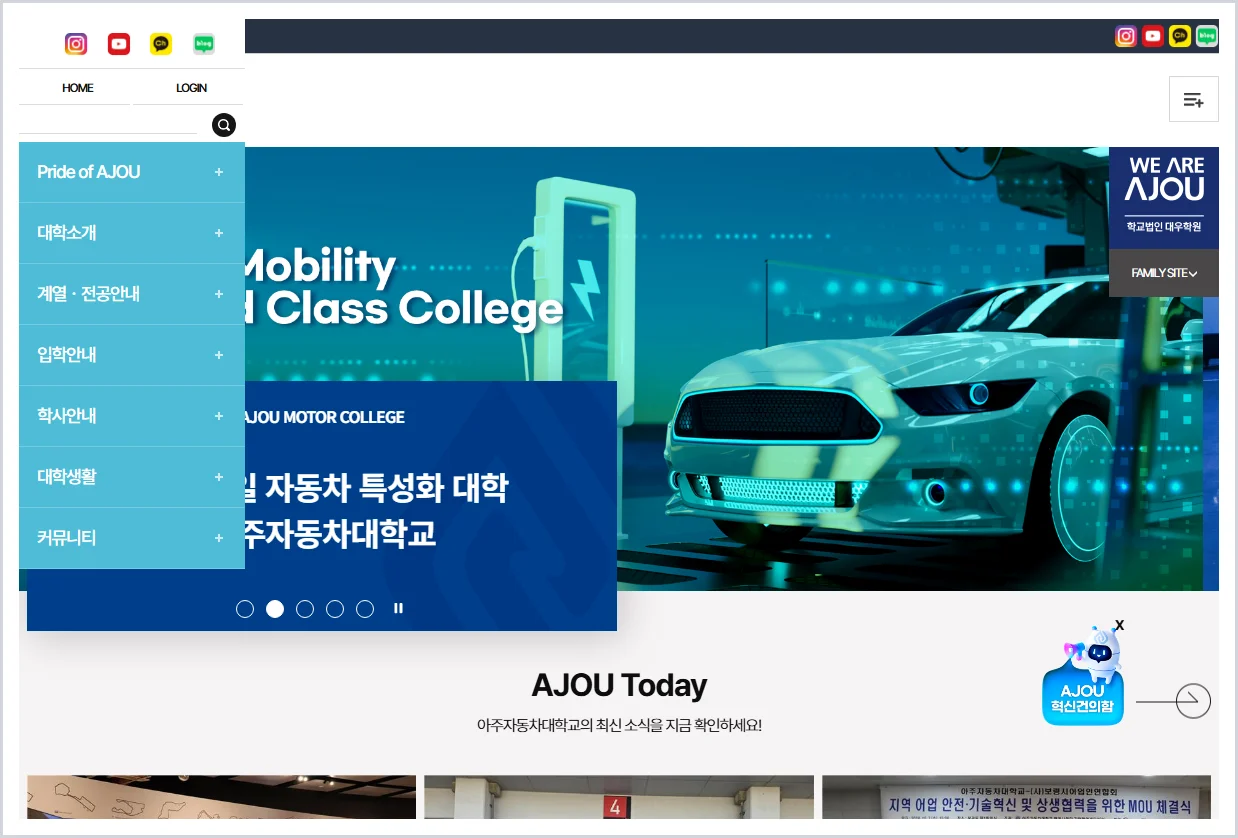The image size is (1238, 838).
Task: Open KakaoTalk channel icon in the side menu
Action: (161, 44)
